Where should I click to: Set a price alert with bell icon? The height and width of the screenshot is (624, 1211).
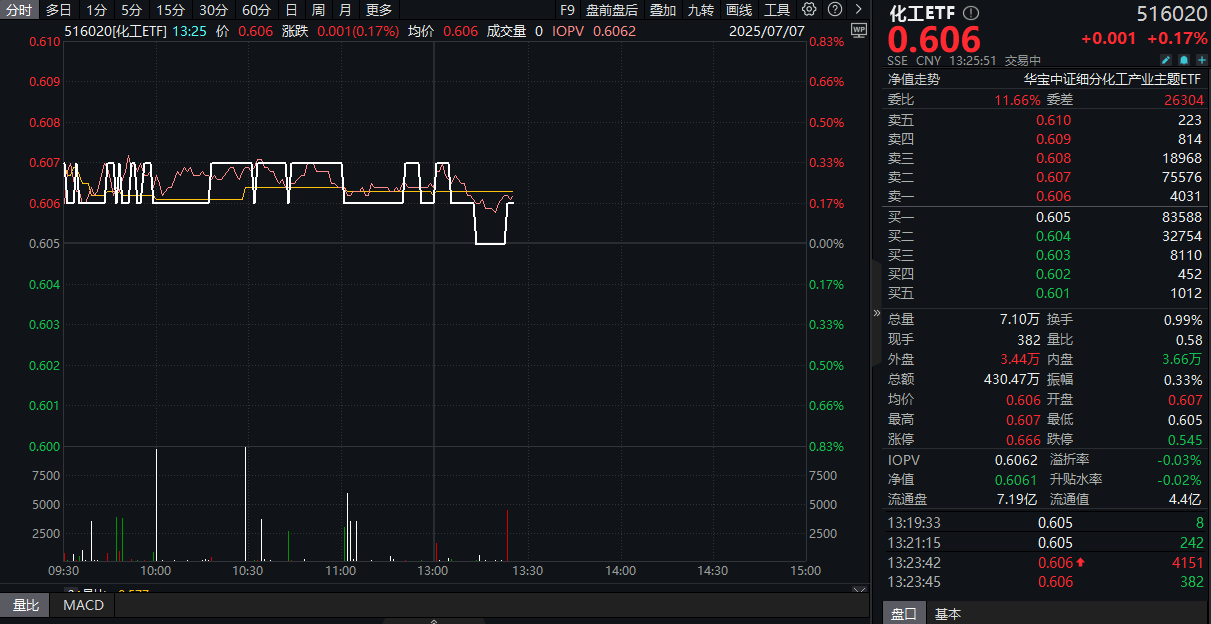[x=1183, y=60]
